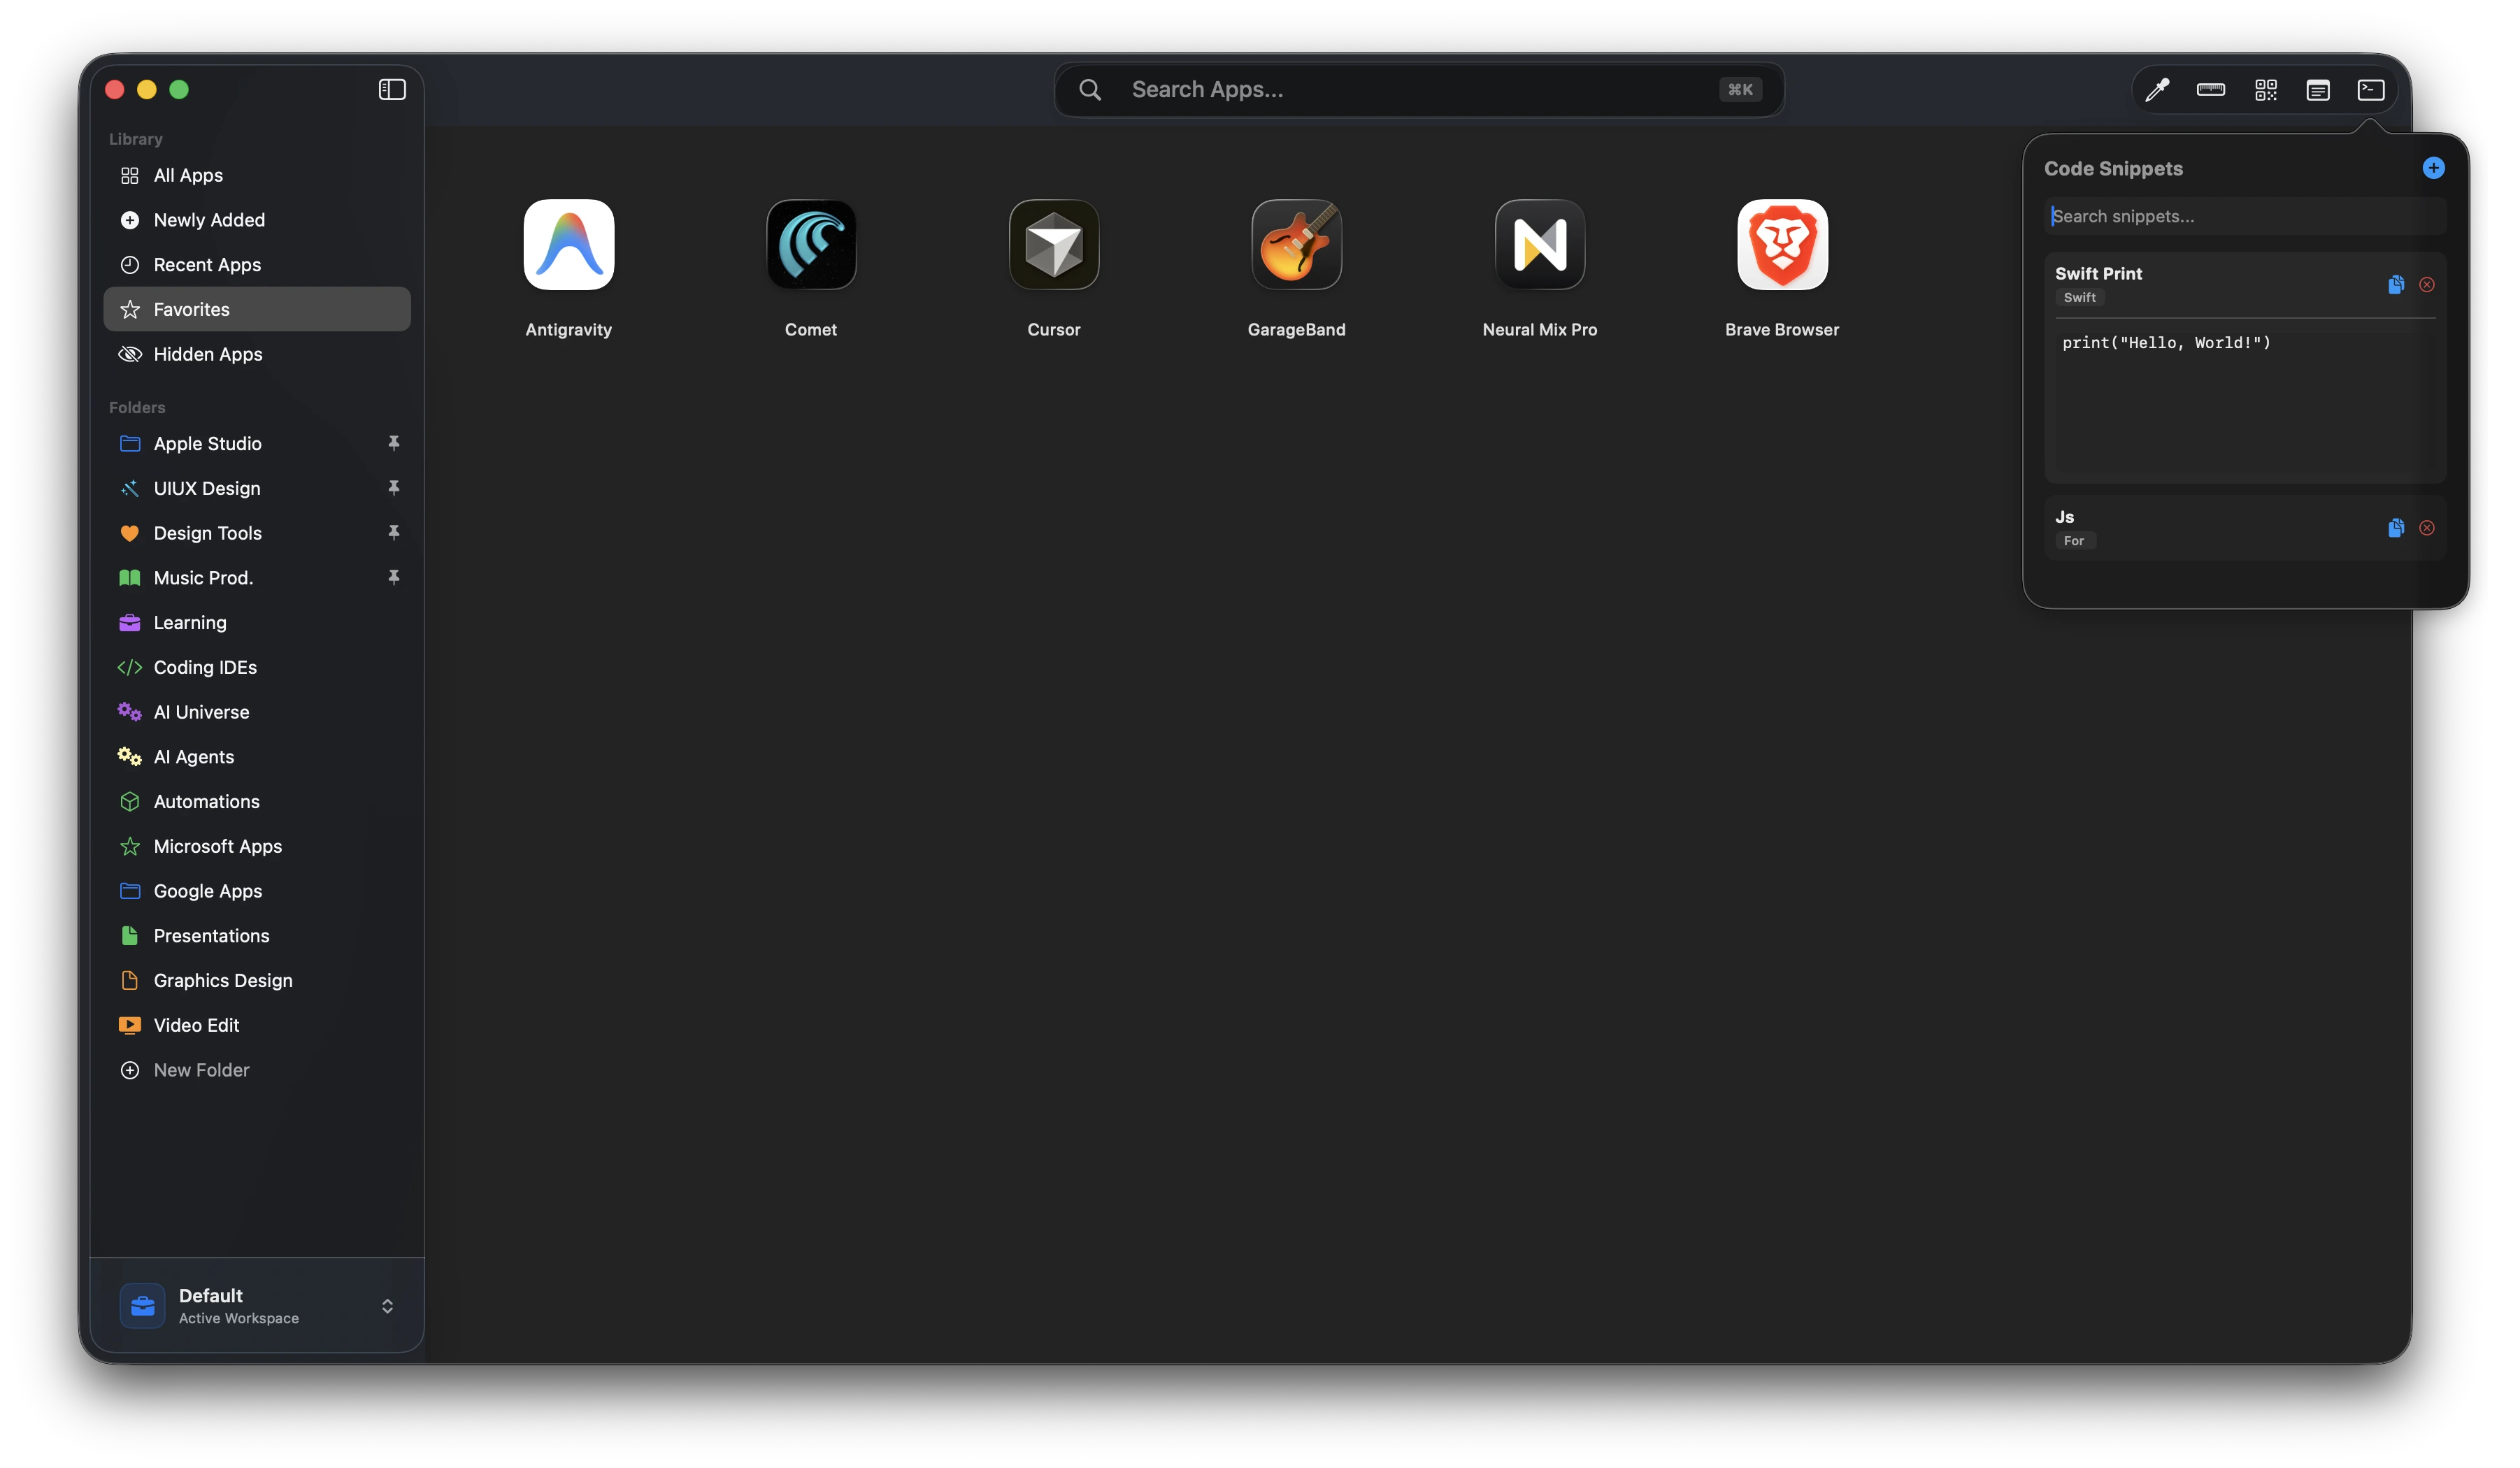This screenshot has width=2520, height=1468.
Task: Open the Google Apps folder
Action: [x=257, y=891]
